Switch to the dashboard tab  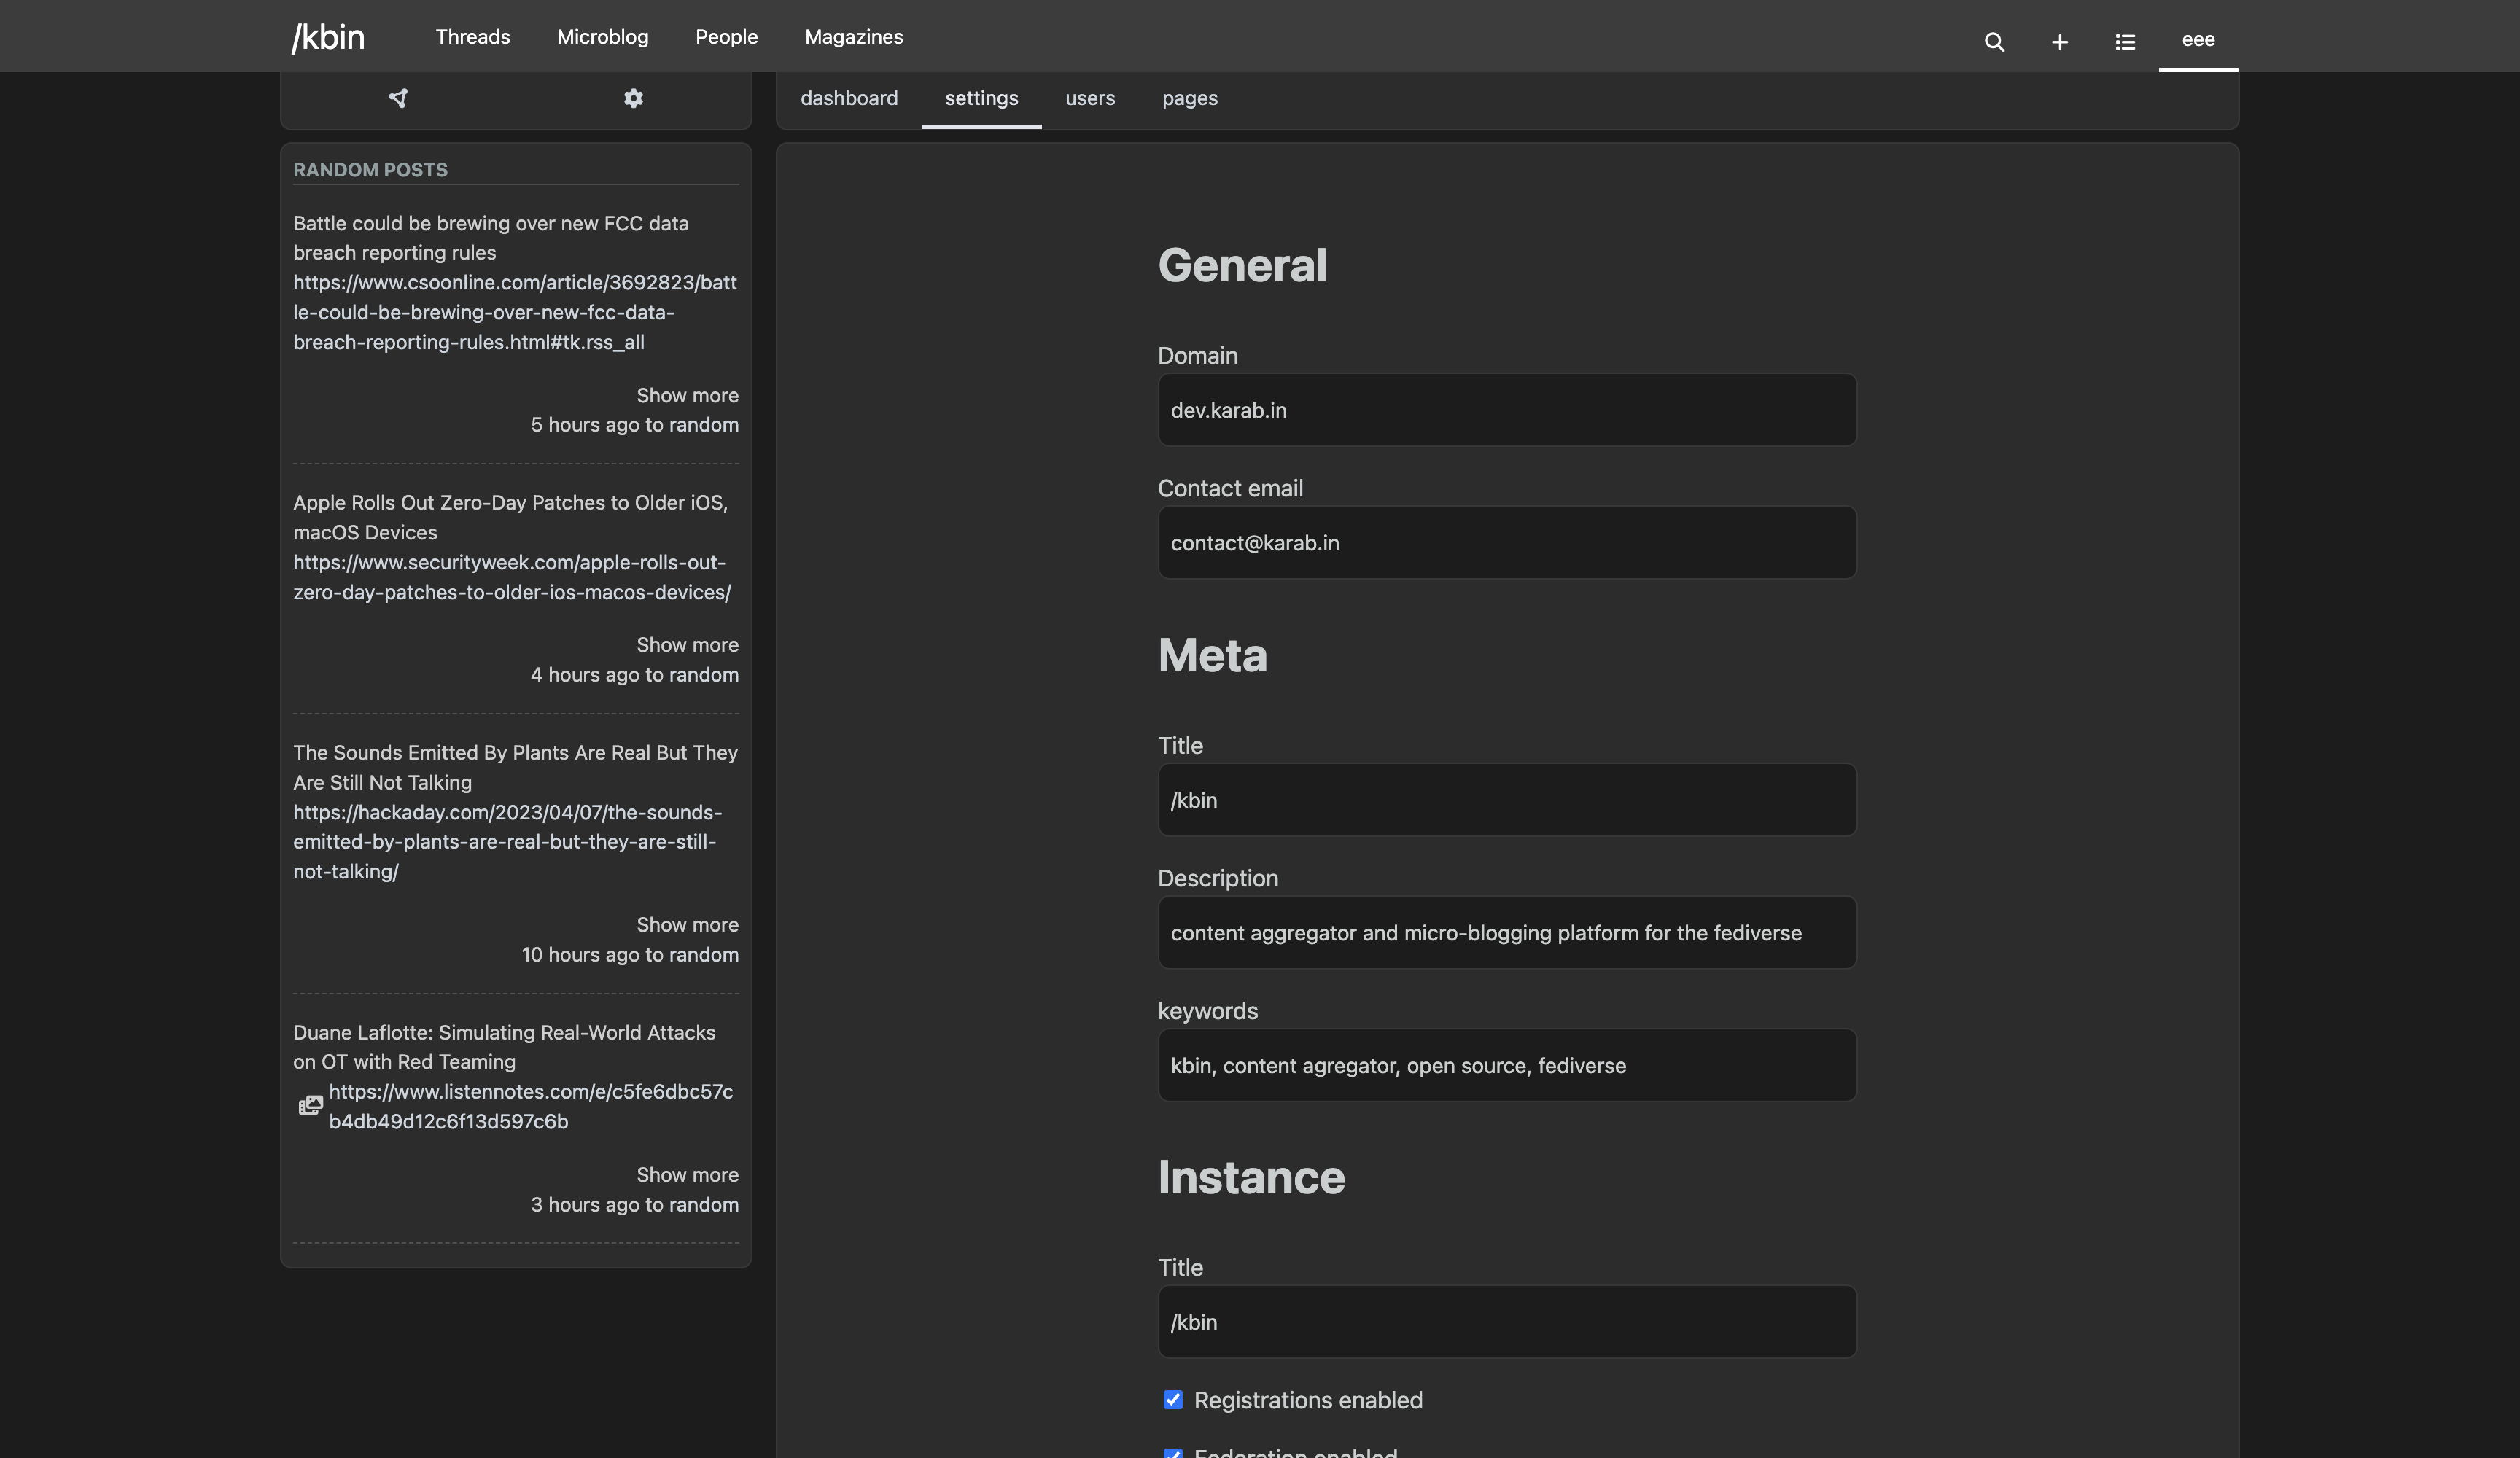[848, 98]
